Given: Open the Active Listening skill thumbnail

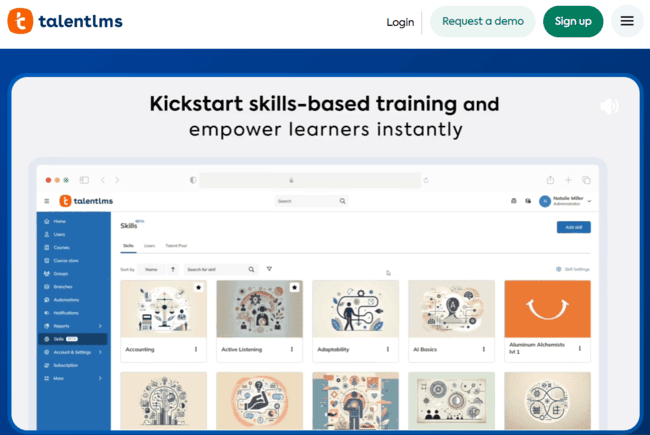Looking at the screenshot, I should [260, 309].
